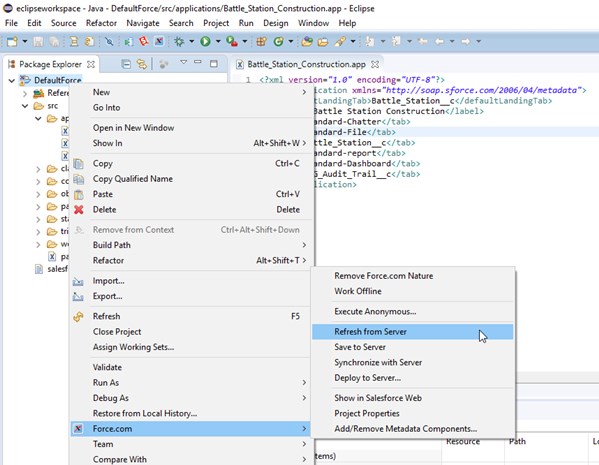Choose Validate in context menu
The image size is (599, 465).
pos(190,367)
